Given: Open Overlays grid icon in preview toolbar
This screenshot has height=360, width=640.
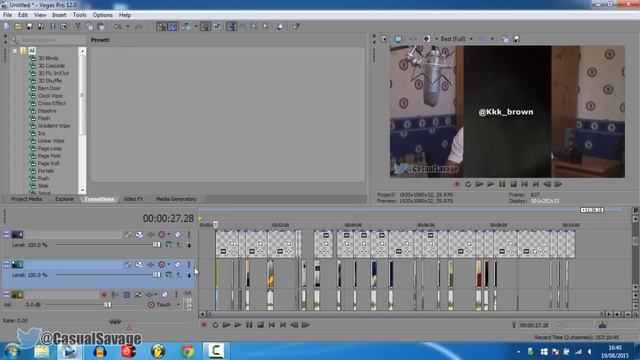Looking at the screenshot, I should [x=482, y=39].
